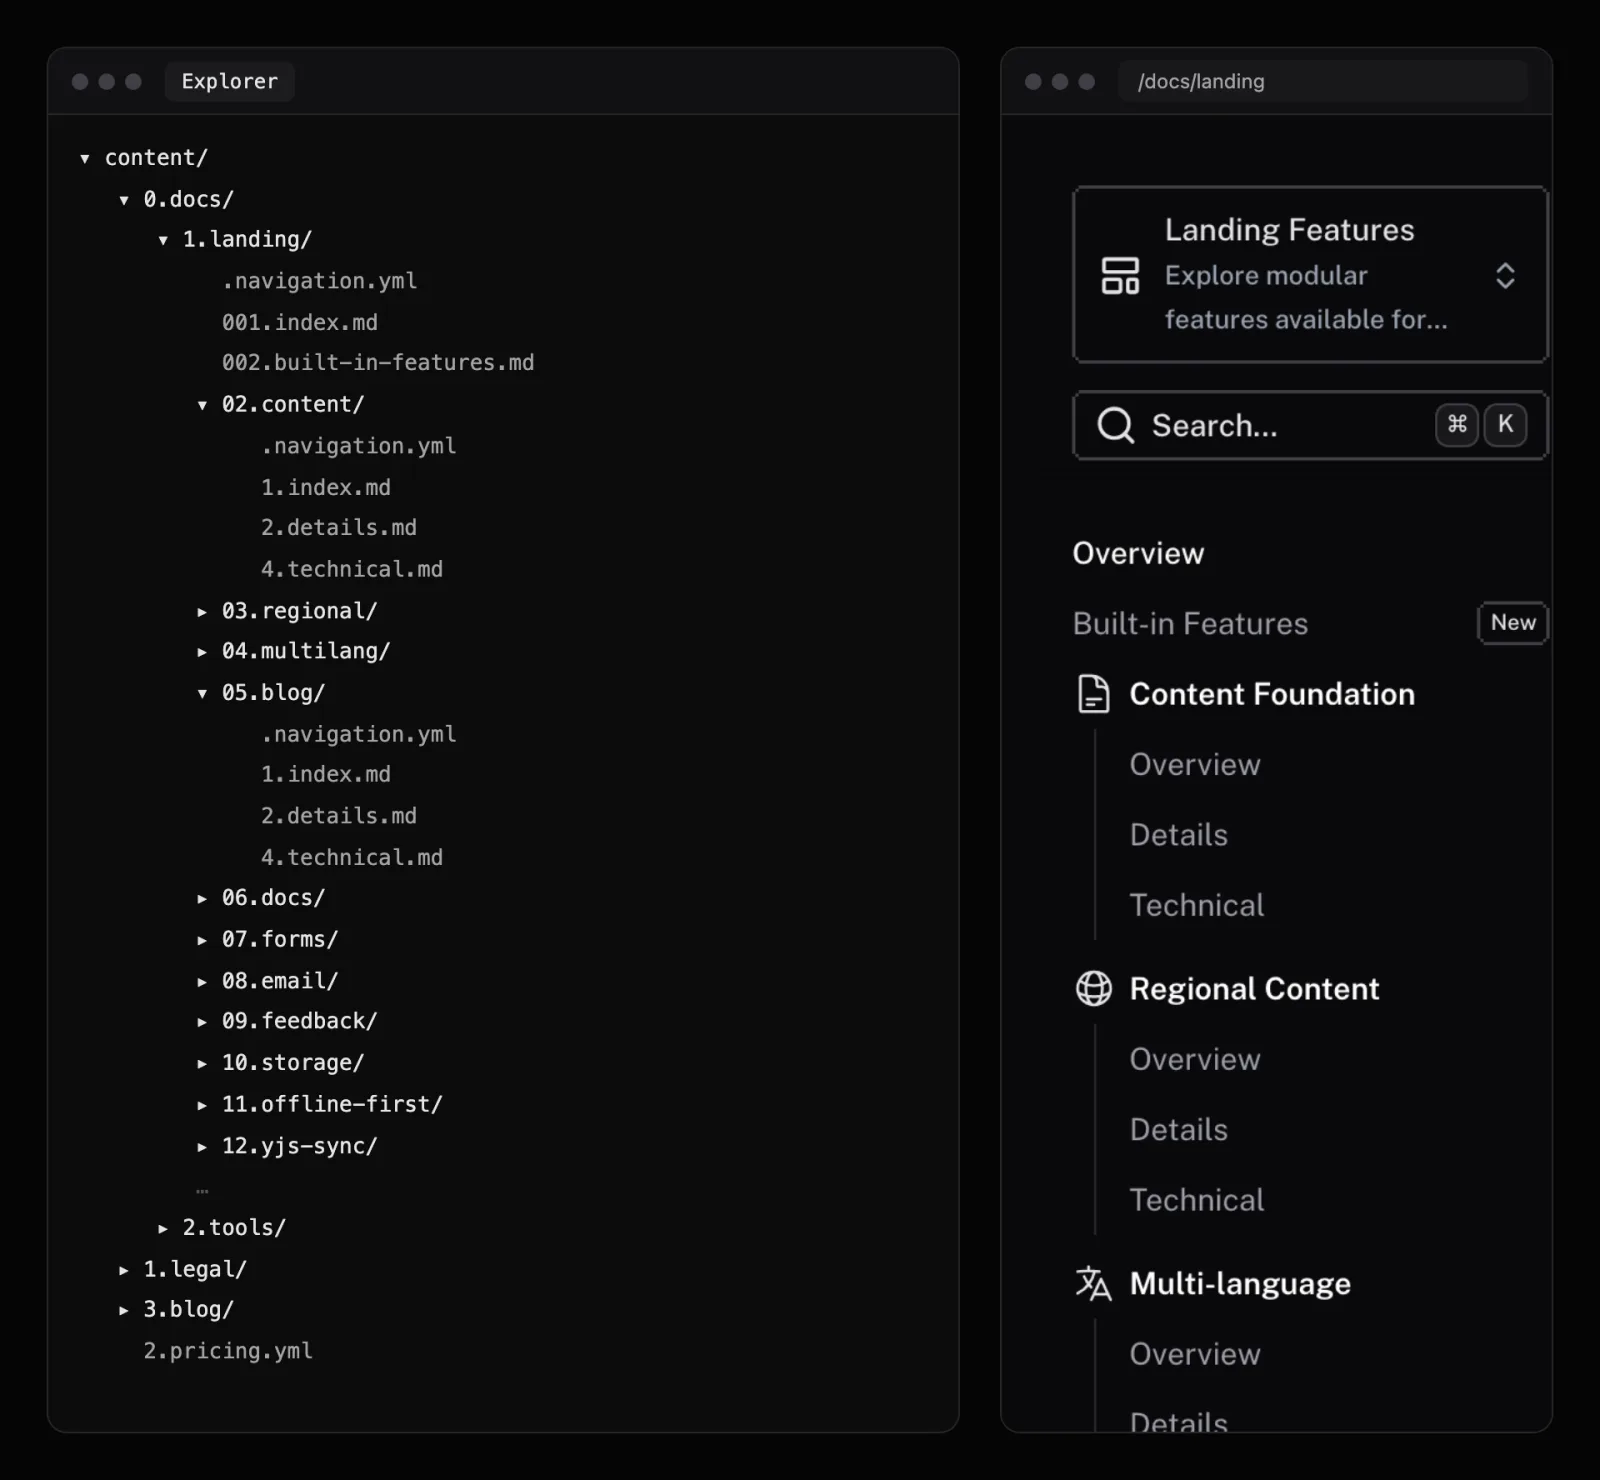1600x1480 pixels.
Task: Open Overview under Multi-language
Action: tap(1195, 1354)
